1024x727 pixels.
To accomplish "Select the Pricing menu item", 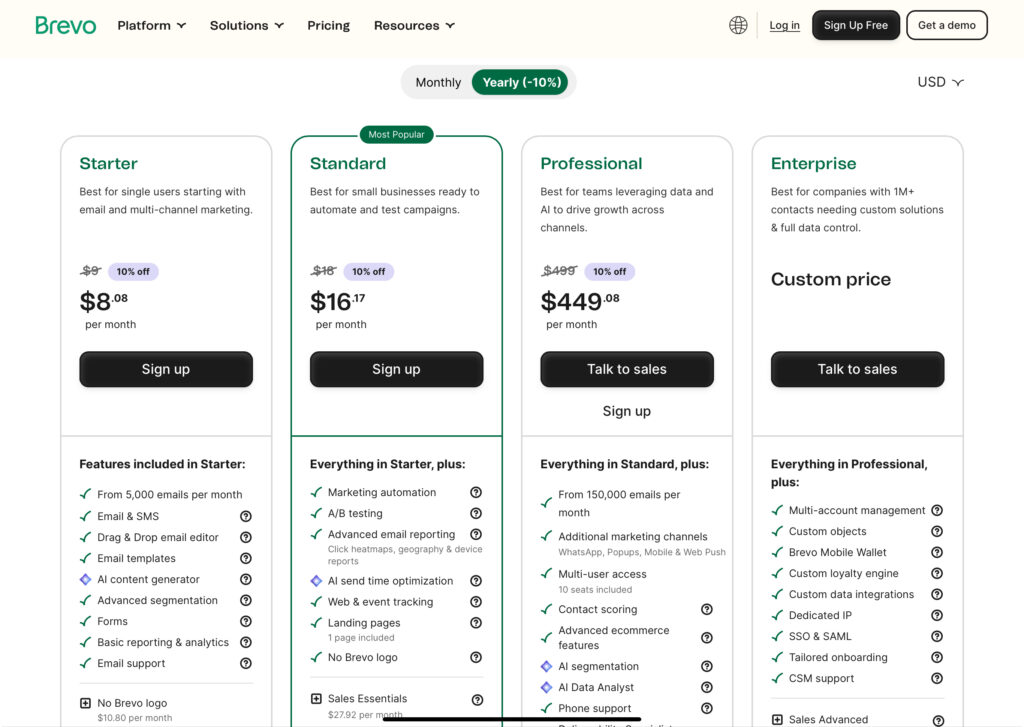I will [328, 25].
